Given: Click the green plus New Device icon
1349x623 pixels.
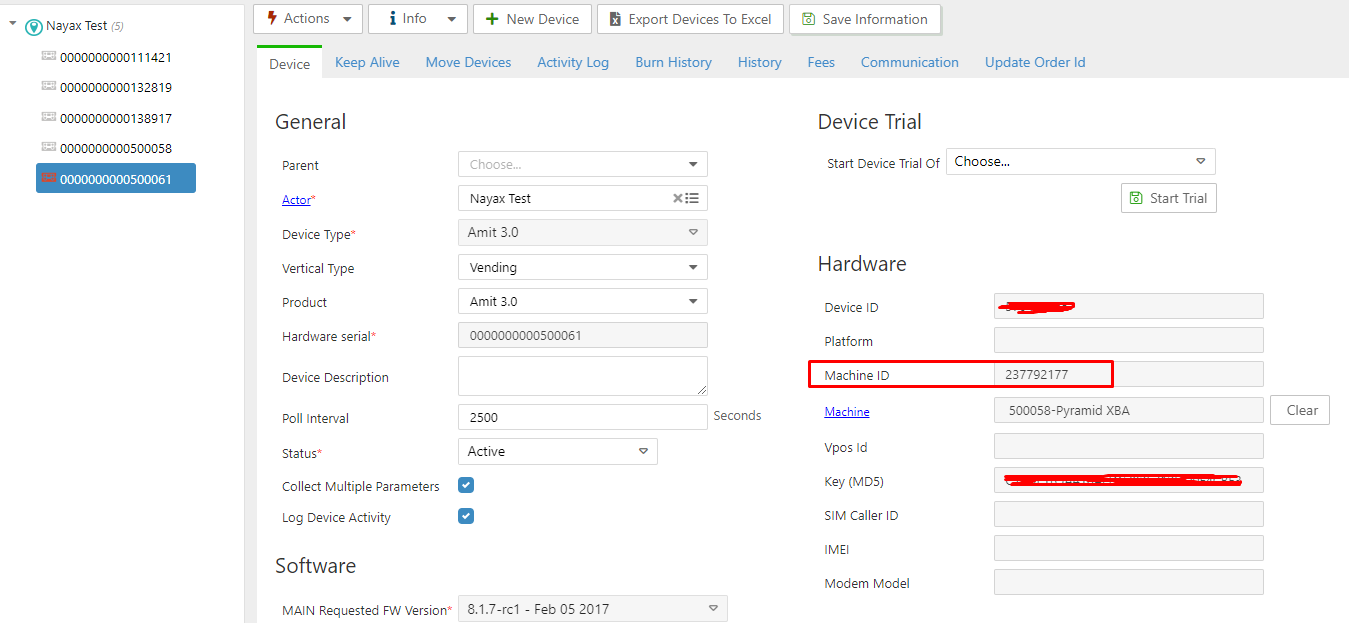Looking at the screenshot, I should coord(492,18).
